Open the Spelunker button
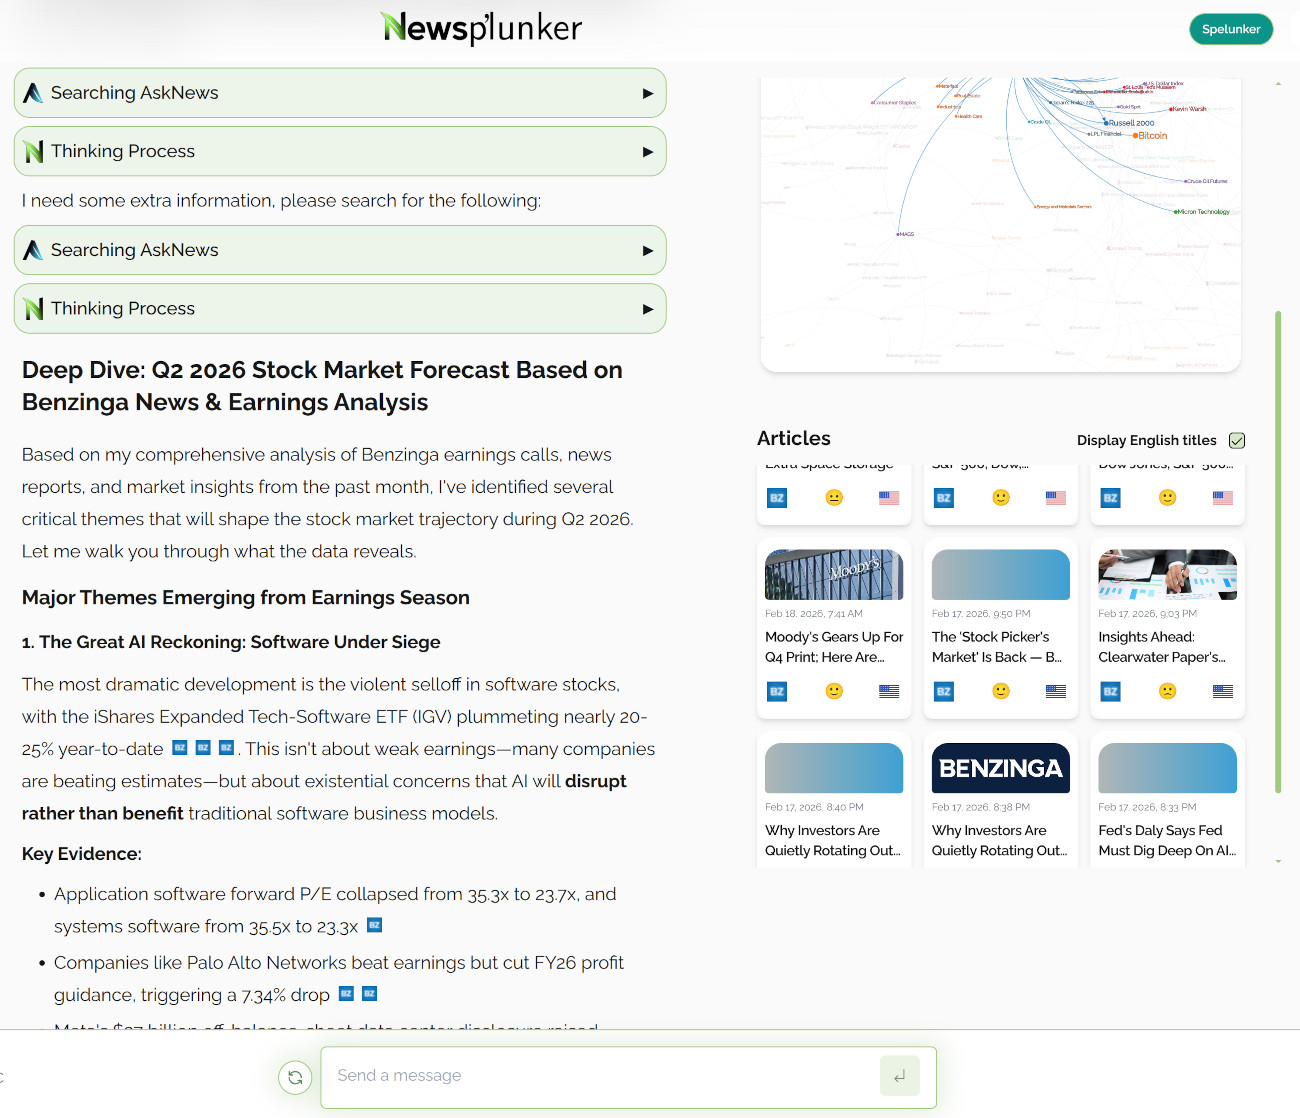The height and width of the screenshot is (1118, 1300). tap(1231, 29)
